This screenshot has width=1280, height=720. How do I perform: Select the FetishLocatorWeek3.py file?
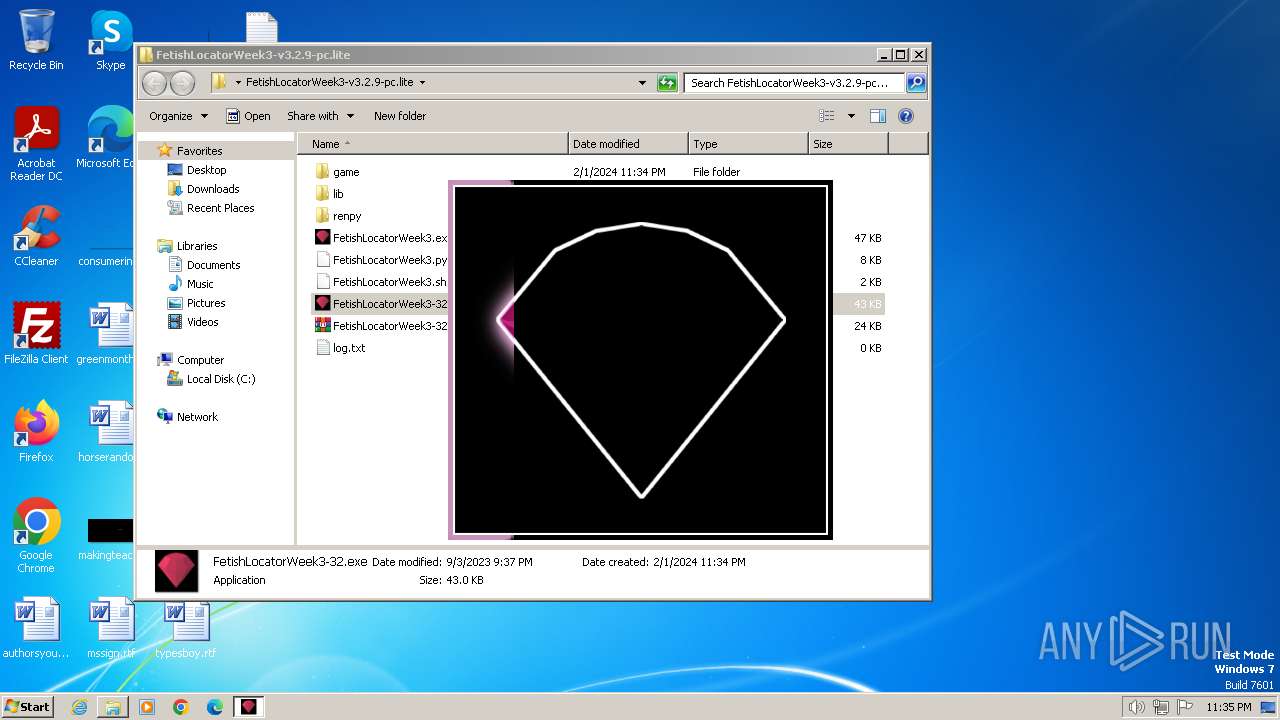(x=381, y=260)
